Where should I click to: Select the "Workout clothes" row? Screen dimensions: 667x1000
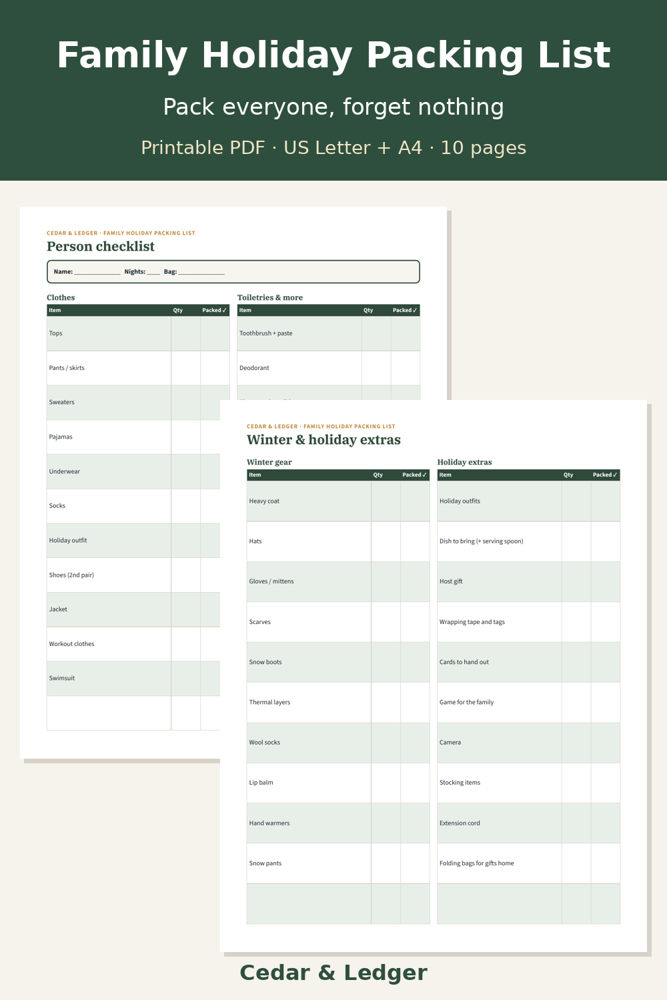click(133, 643)
